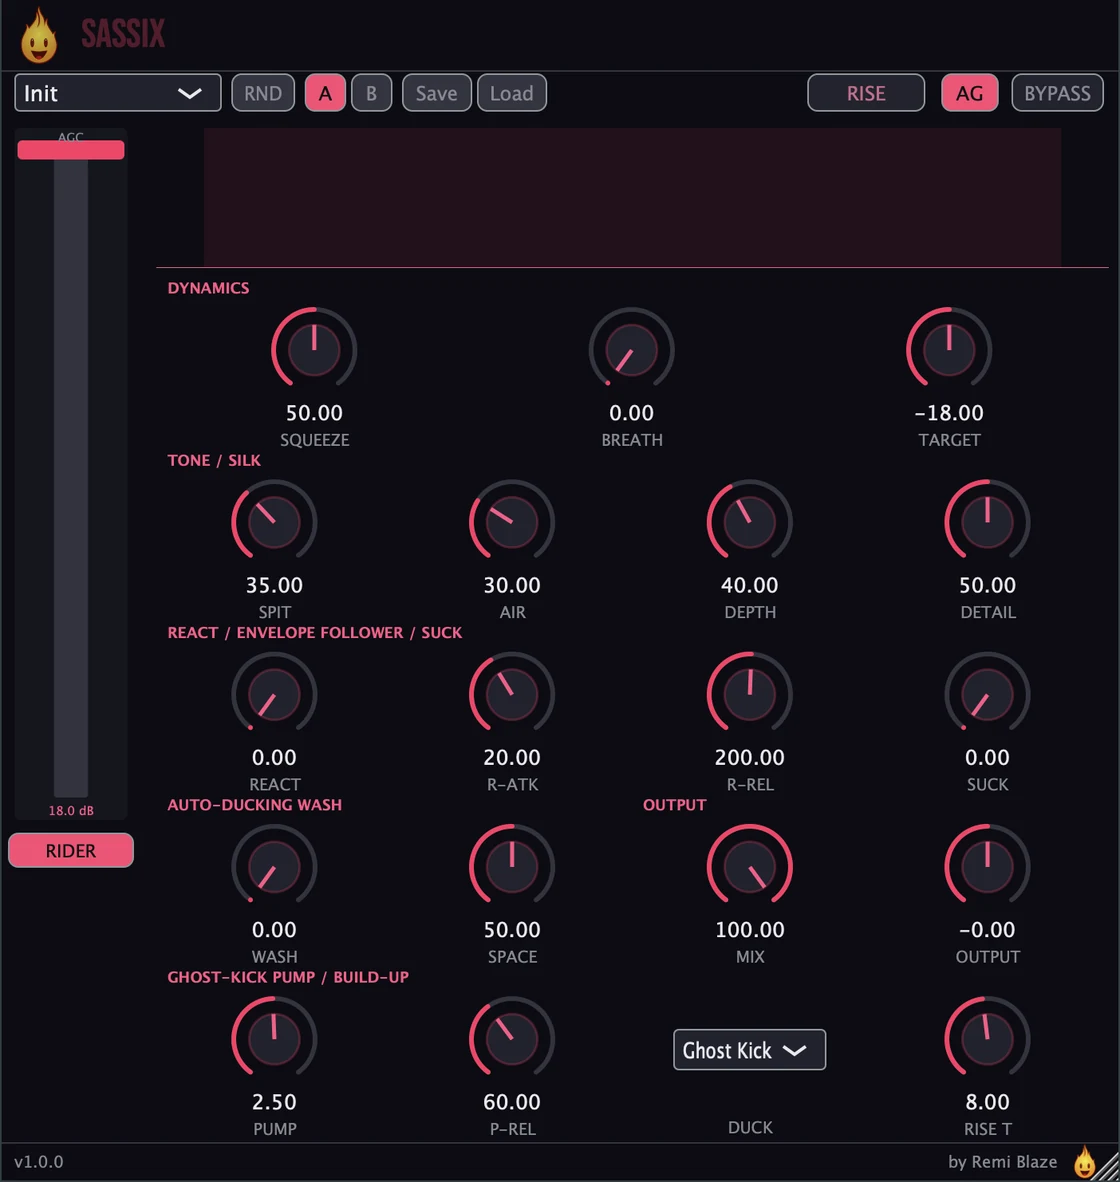The width and height of the screenshot is (1120, 1182).
Task: Click the Load button
Action: pos(512,93)
